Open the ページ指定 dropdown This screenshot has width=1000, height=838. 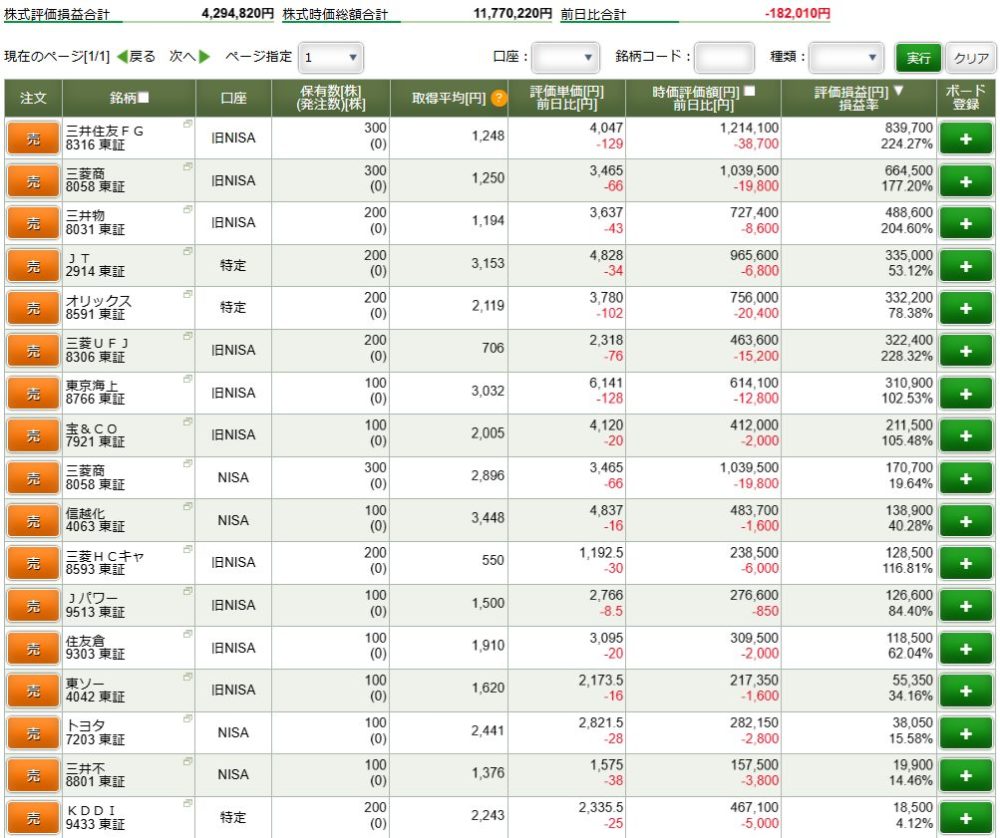pyautogui.click(x=333, y=57)
